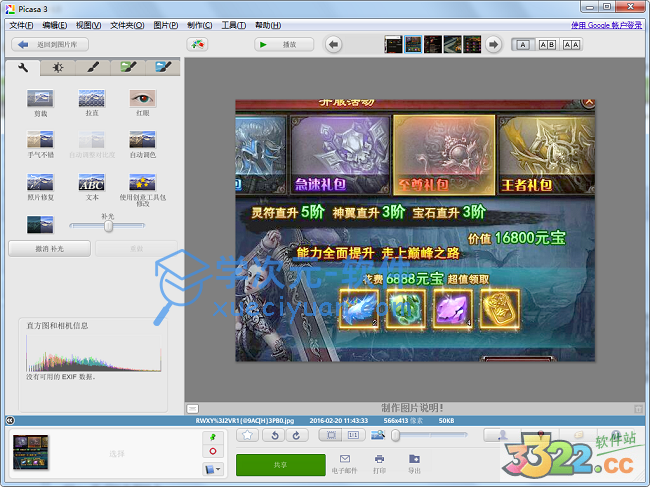
Task: Switch to single 'A' view mode
Action: [x=523, y=45]
